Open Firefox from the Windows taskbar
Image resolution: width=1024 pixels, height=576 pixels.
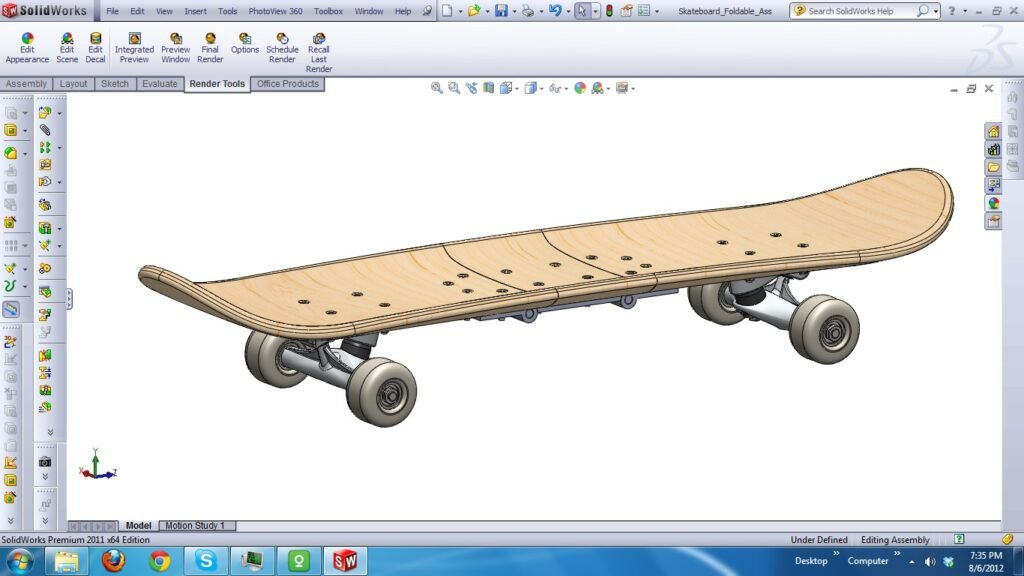113,560
